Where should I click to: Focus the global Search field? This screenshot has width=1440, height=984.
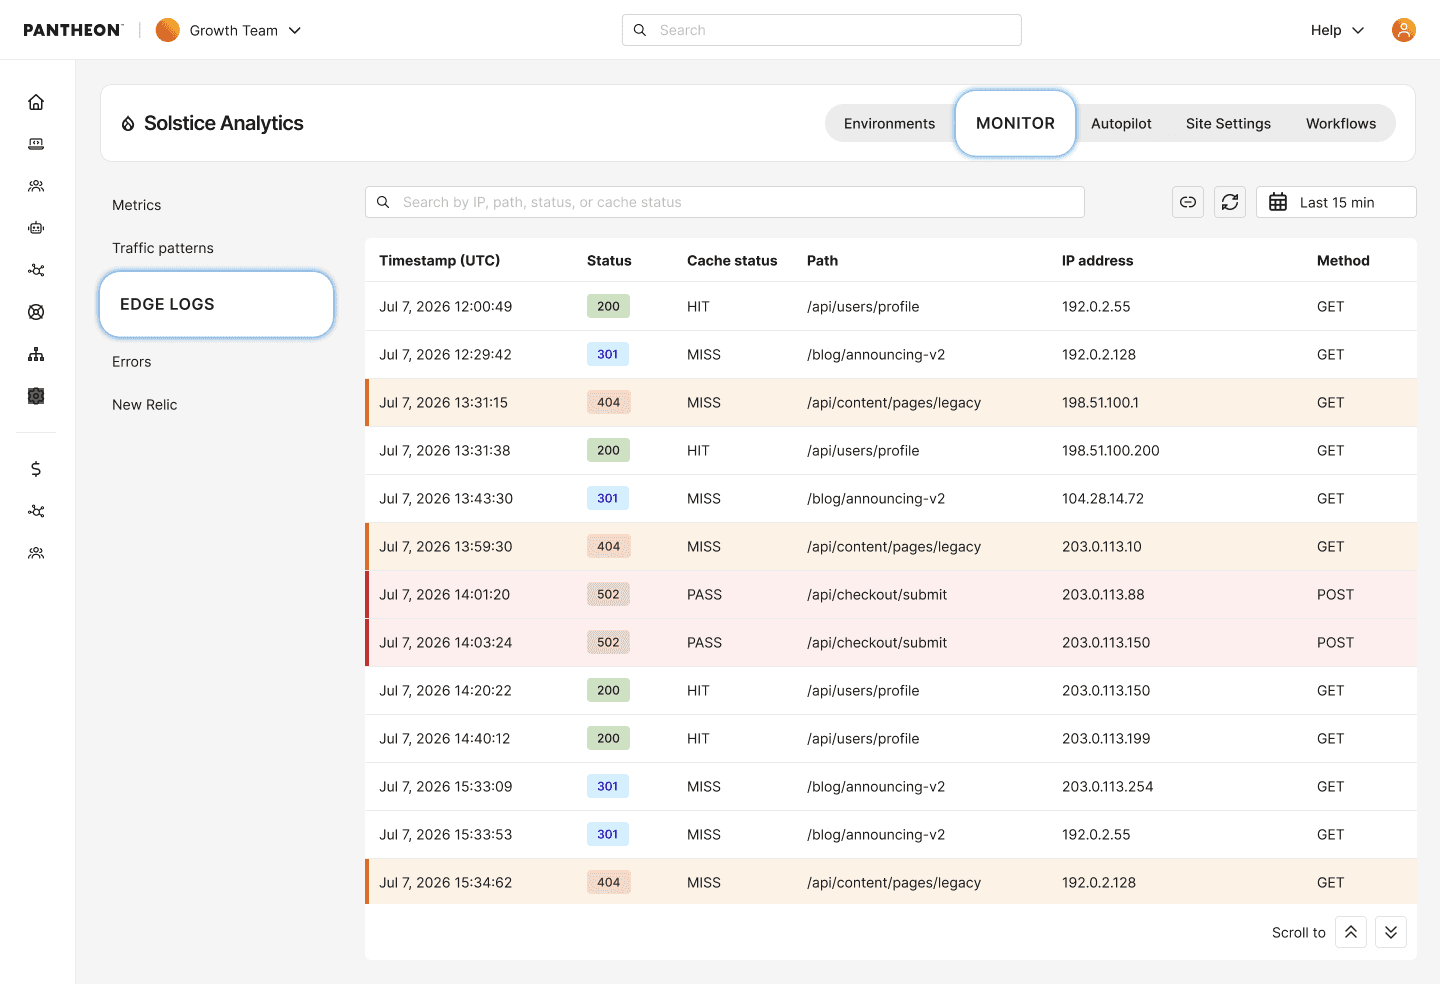pos(822,30)
